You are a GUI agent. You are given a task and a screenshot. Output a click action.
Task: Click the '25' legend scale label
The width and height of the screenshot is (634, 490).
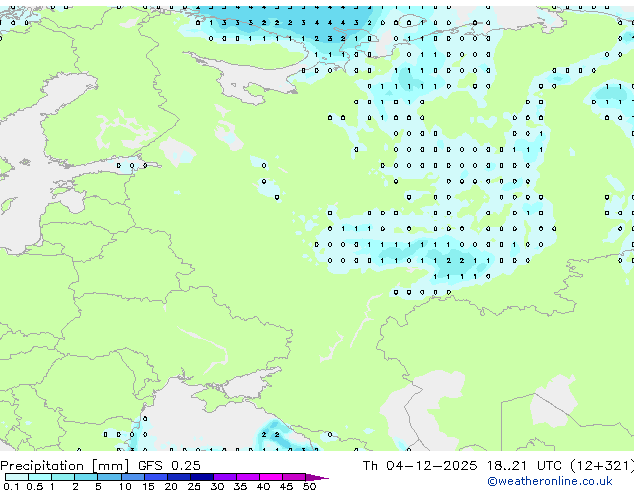click(194, 486)
